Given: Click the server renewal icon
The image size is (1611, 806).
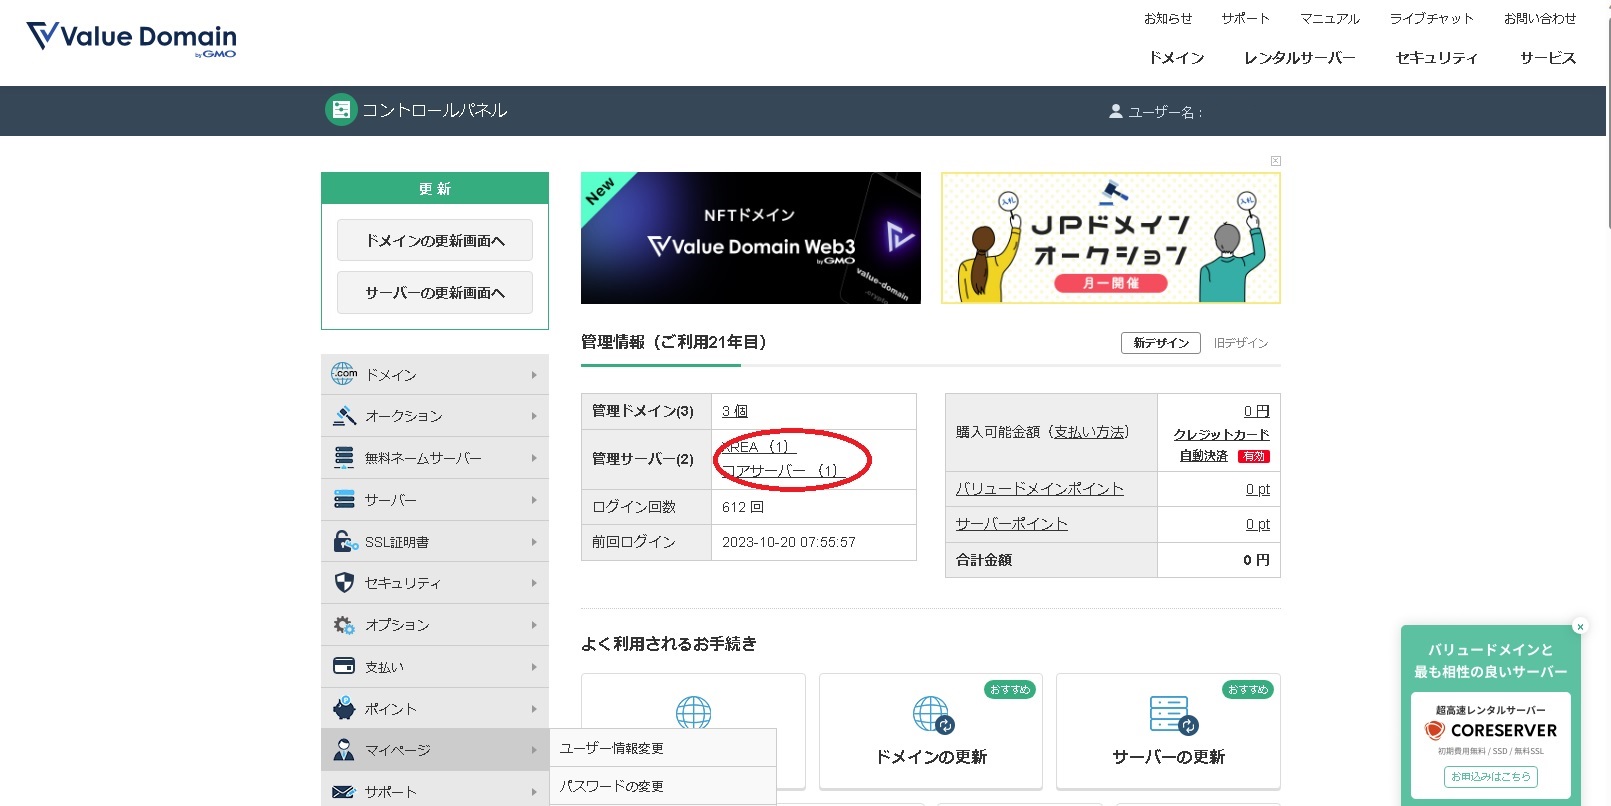Looking at the screenshot, I should [1173, 715].
